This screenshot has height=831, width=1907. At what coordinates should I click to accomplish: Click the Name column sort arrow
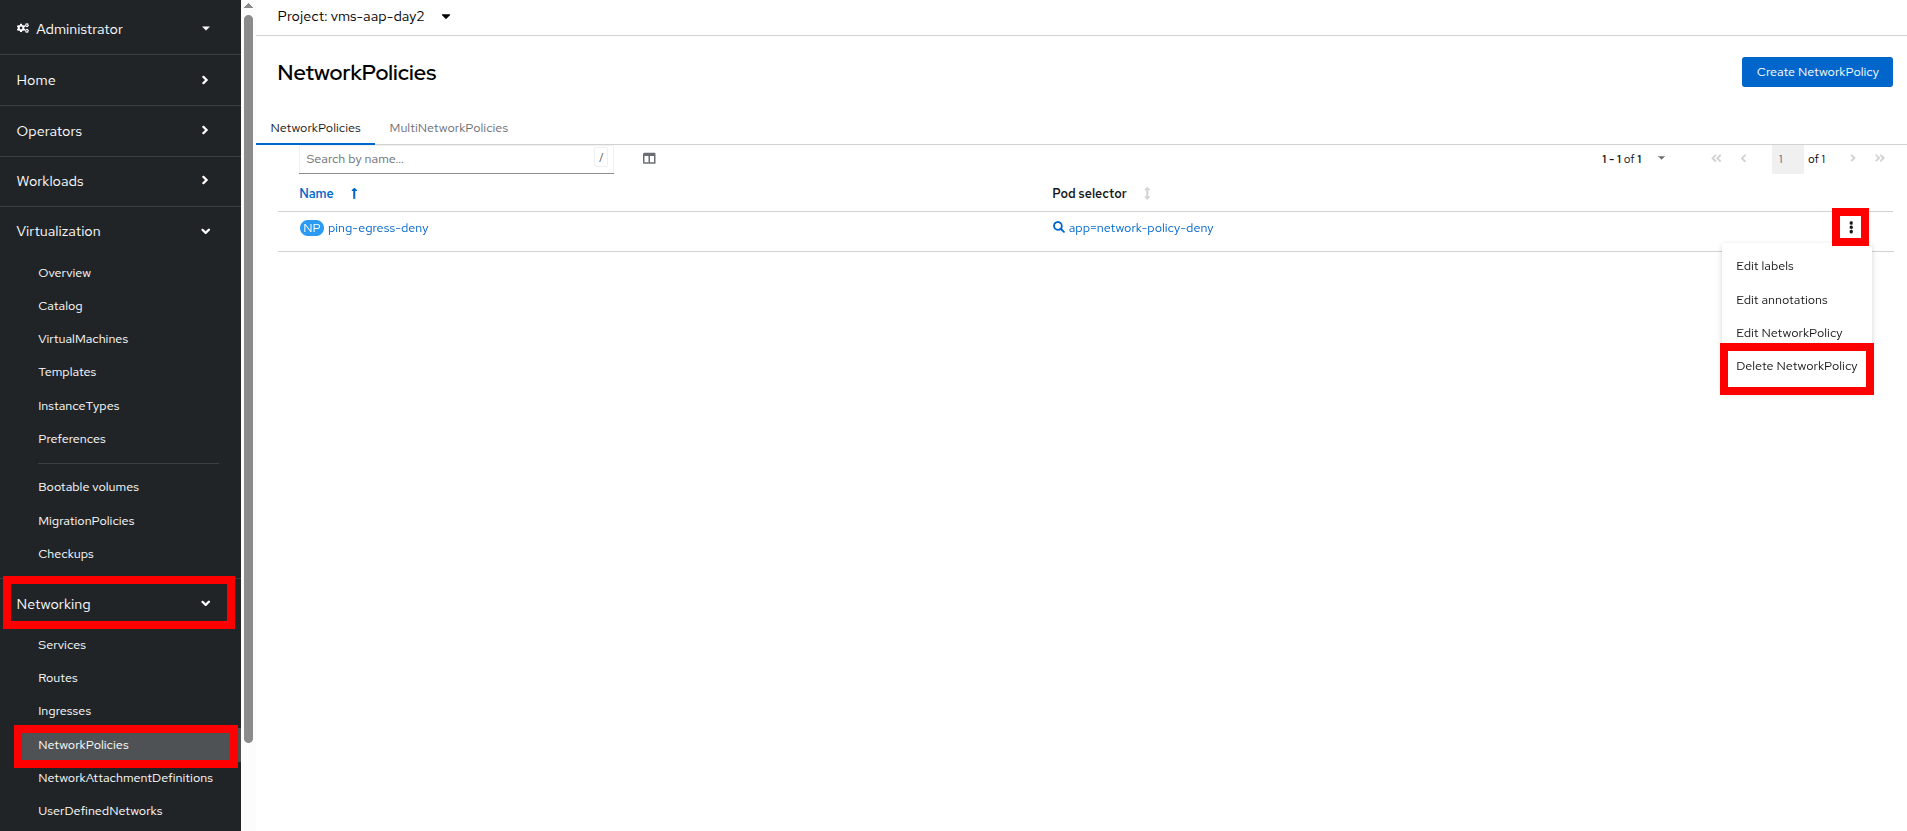354,194
